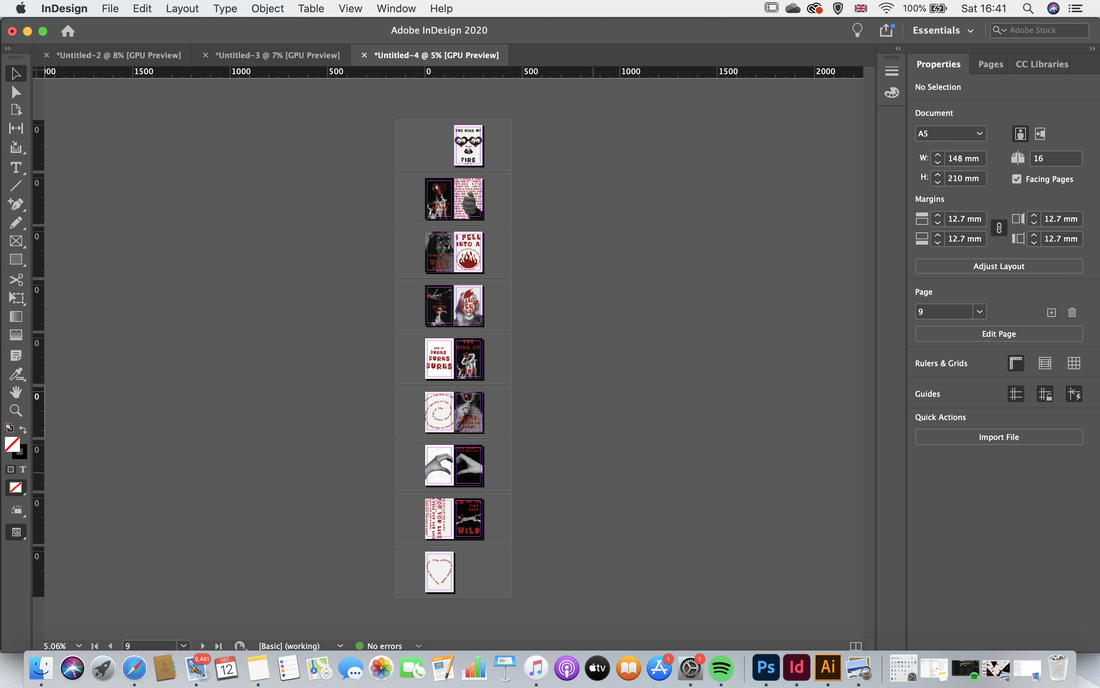This screenshot has height=688, width=1100.
Task: Click the page width input field
Action: click(965, 158)
